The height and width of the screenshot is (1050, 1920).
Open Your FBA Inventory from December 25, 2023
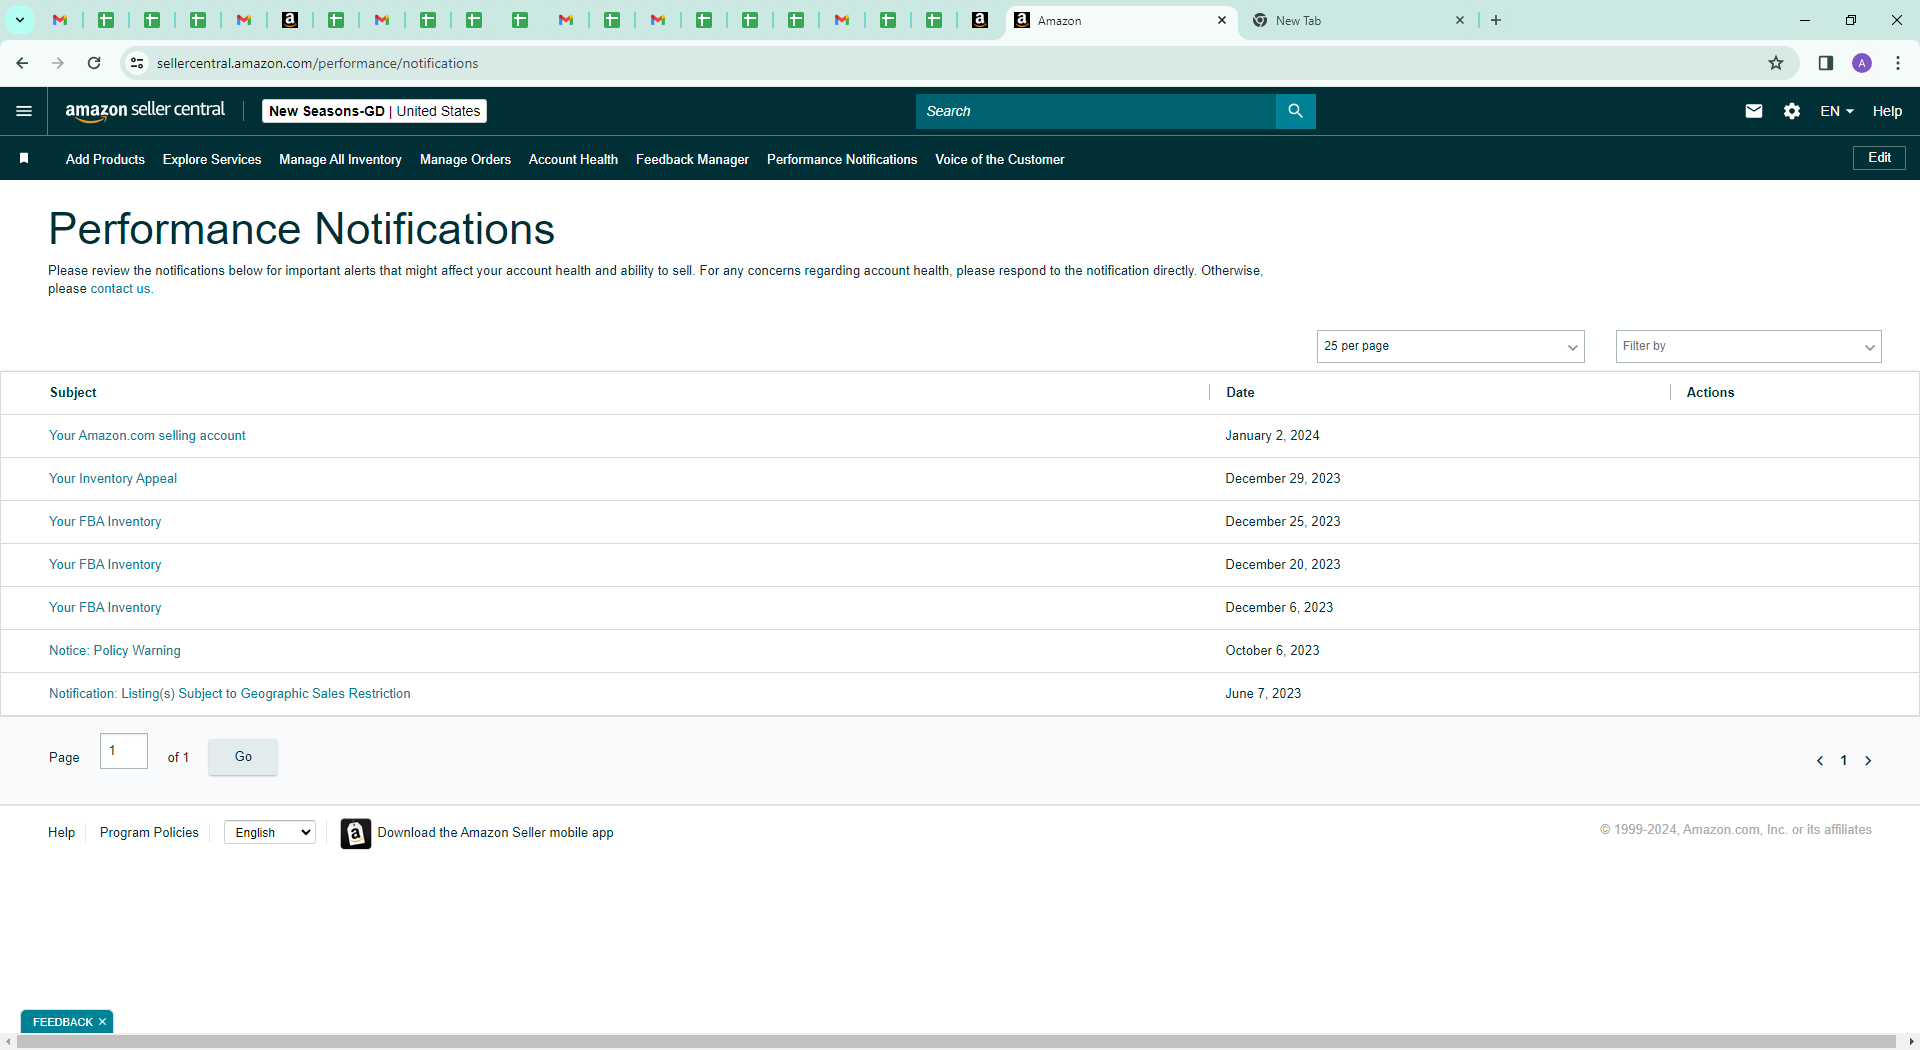105,522
